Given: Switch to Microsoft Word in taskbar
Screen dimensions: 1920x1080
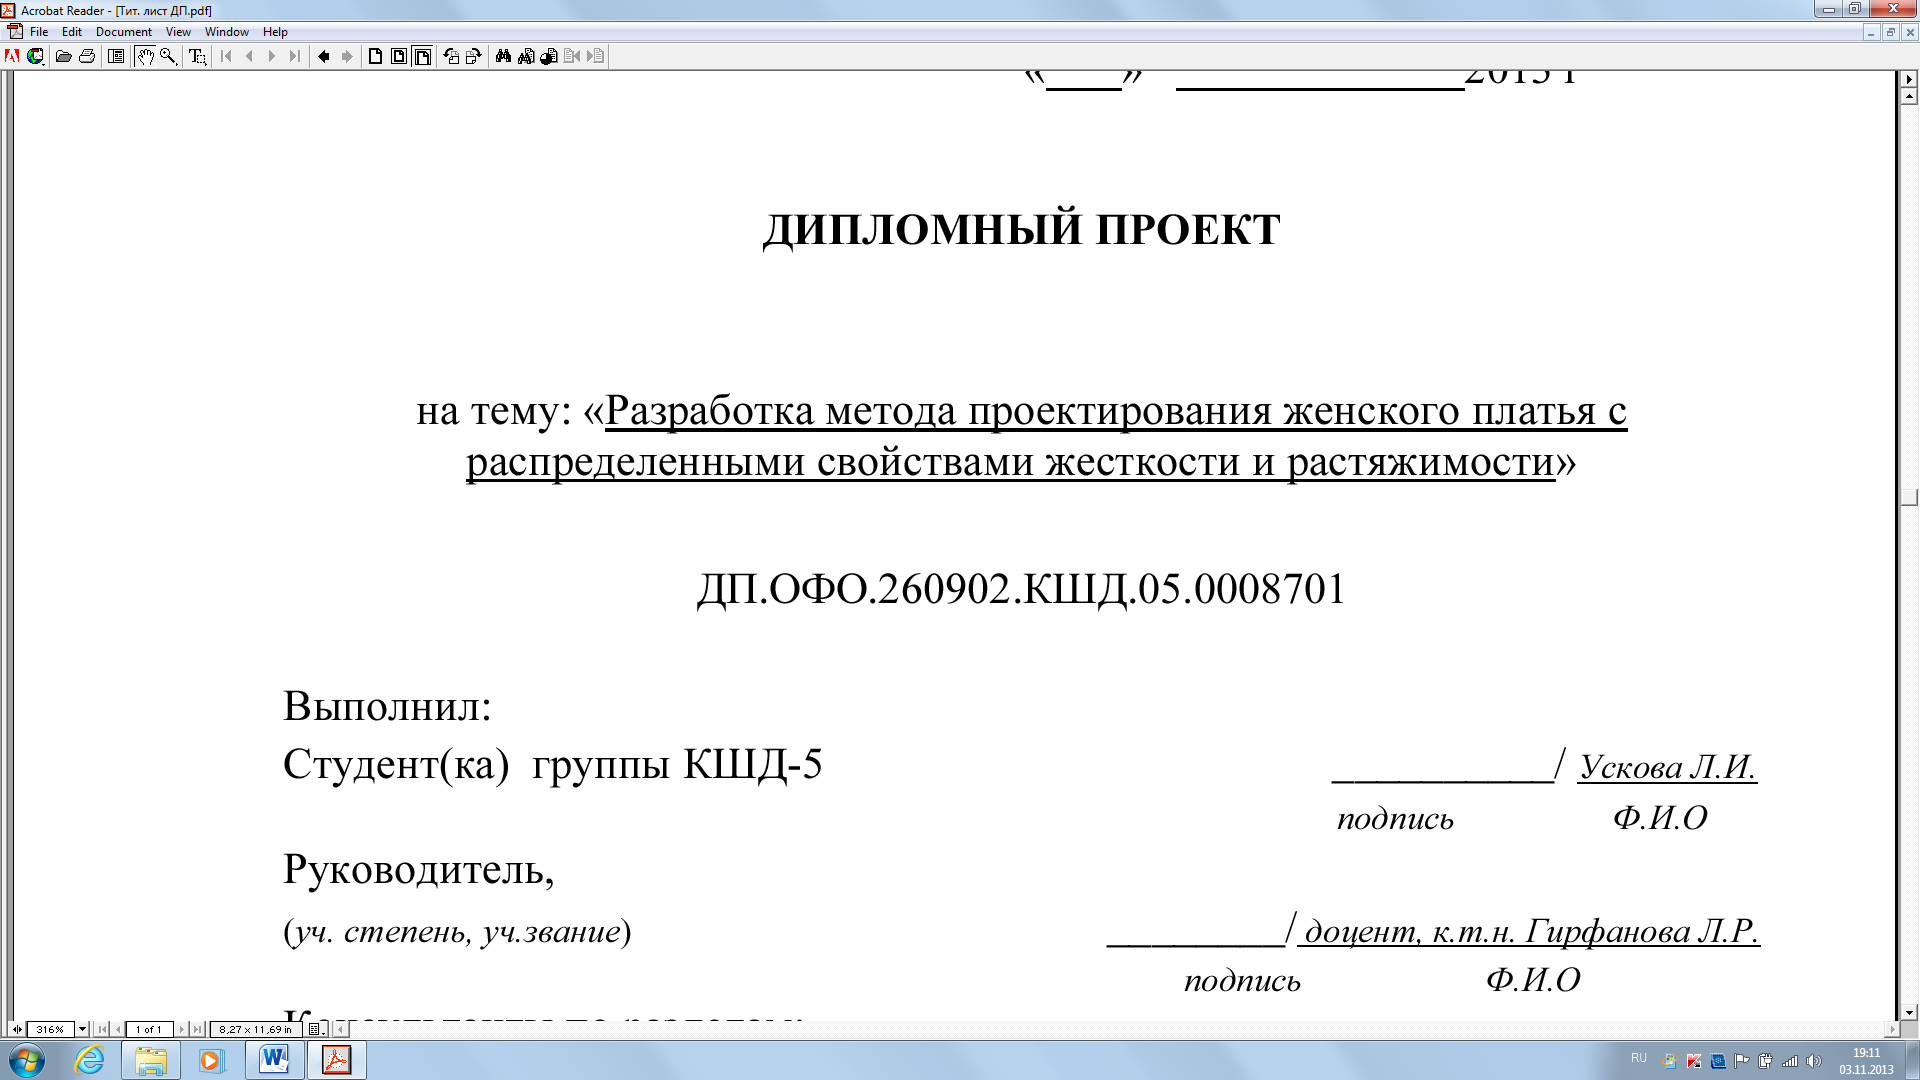Looking at the screenshot, I should [x=274, y=1060].
